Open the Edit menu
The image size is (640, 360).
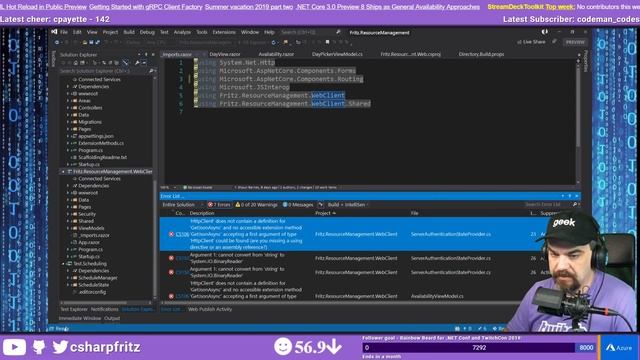(x=77, y=32)
